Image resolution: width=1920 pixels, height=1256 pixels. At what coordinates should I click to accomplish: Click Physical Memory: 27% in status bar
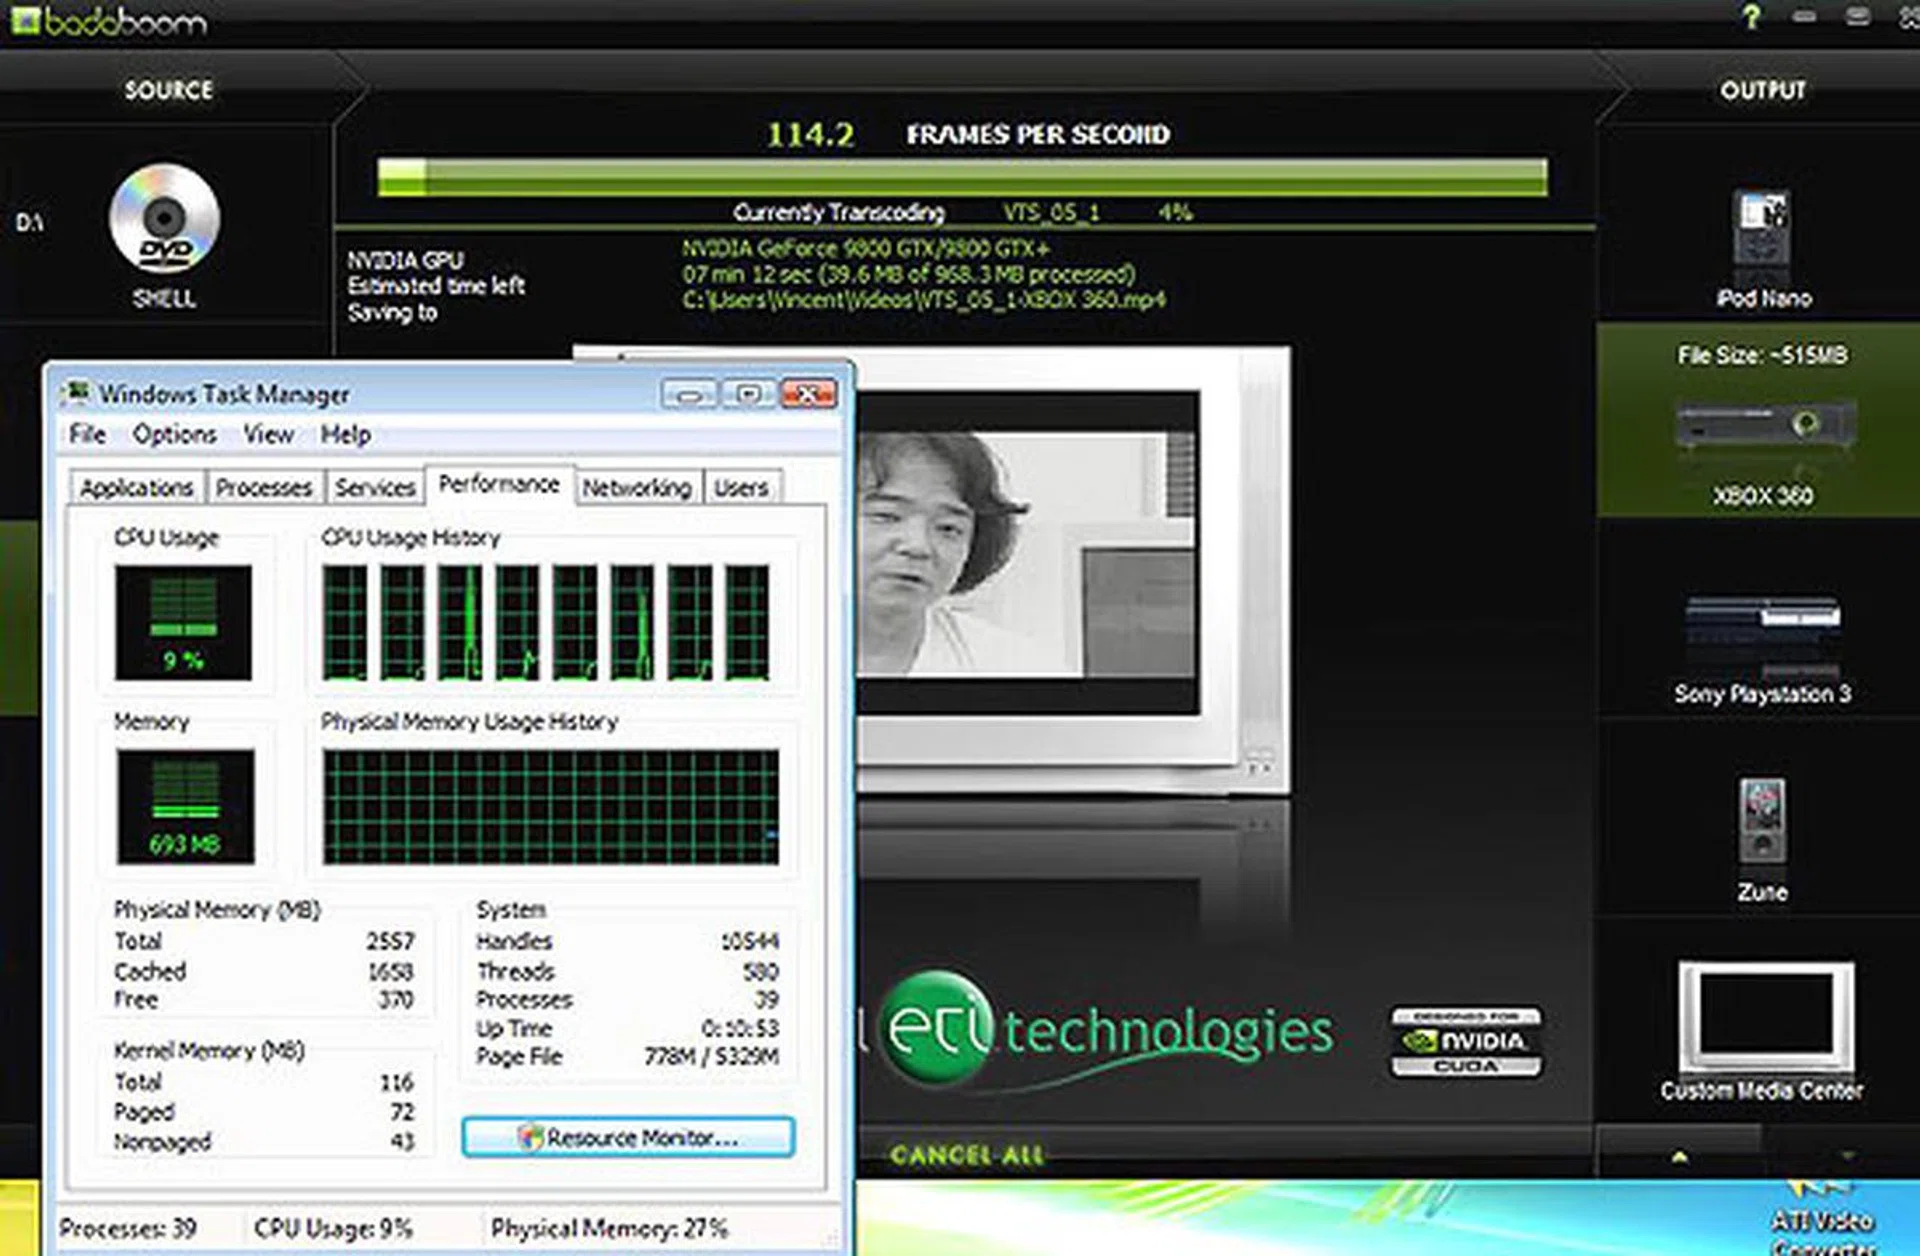click(x=609, y=1228)
